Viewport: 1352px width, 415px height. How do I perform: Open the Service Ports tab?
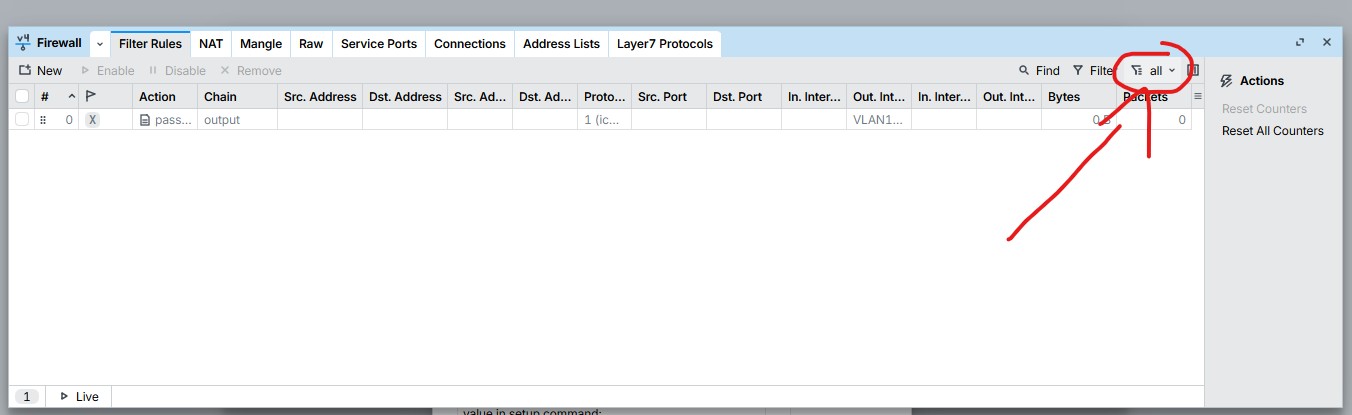click(379, 44)
